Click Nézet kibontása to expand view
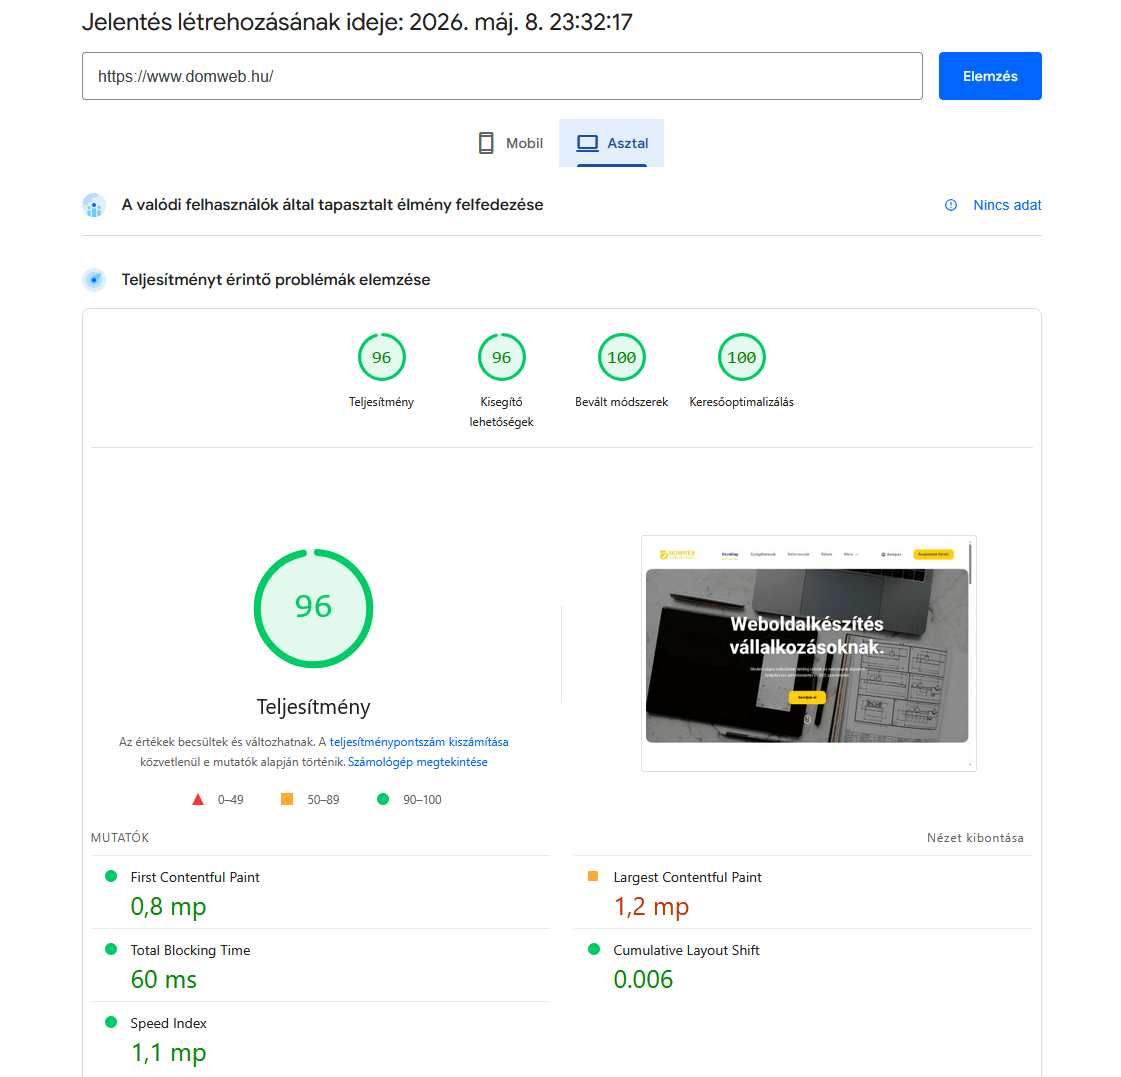 (x=975, y=837)
